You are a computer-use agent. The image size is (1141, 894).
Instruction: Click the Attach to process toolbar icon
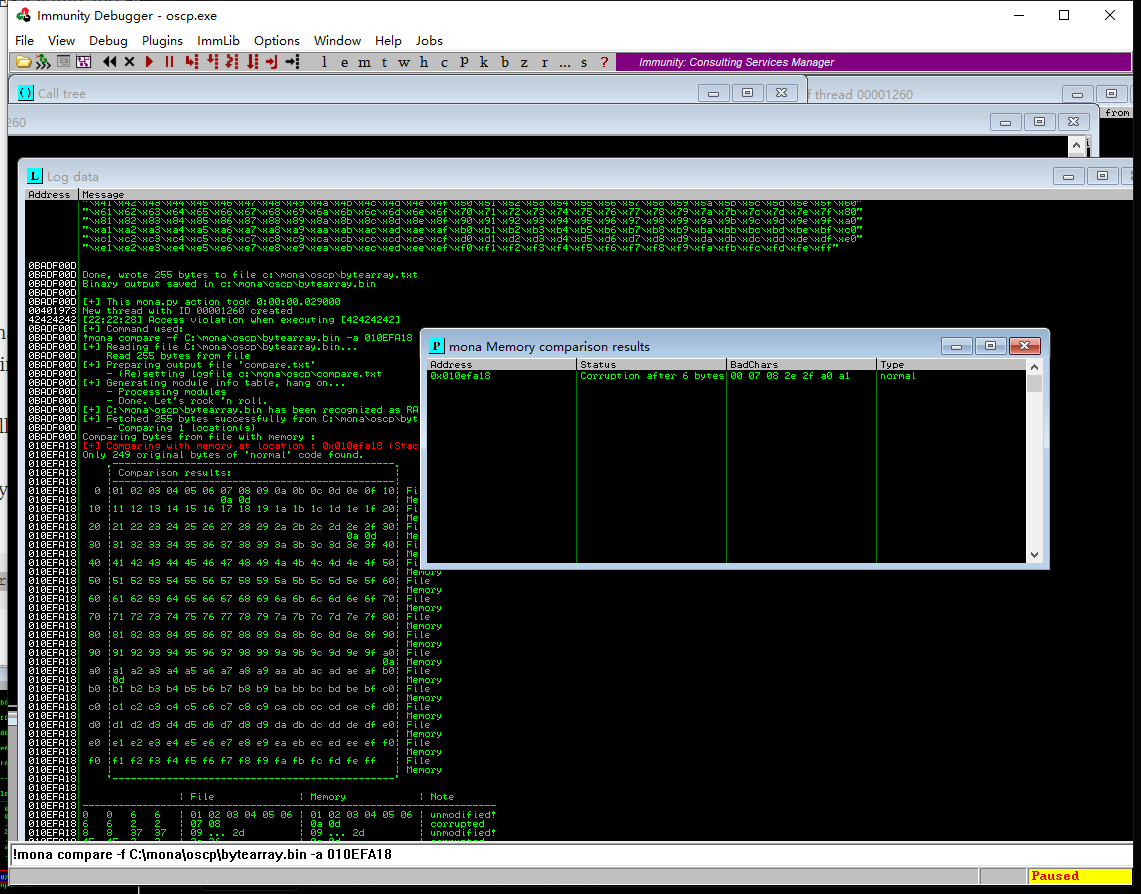(x=43, y=62)
